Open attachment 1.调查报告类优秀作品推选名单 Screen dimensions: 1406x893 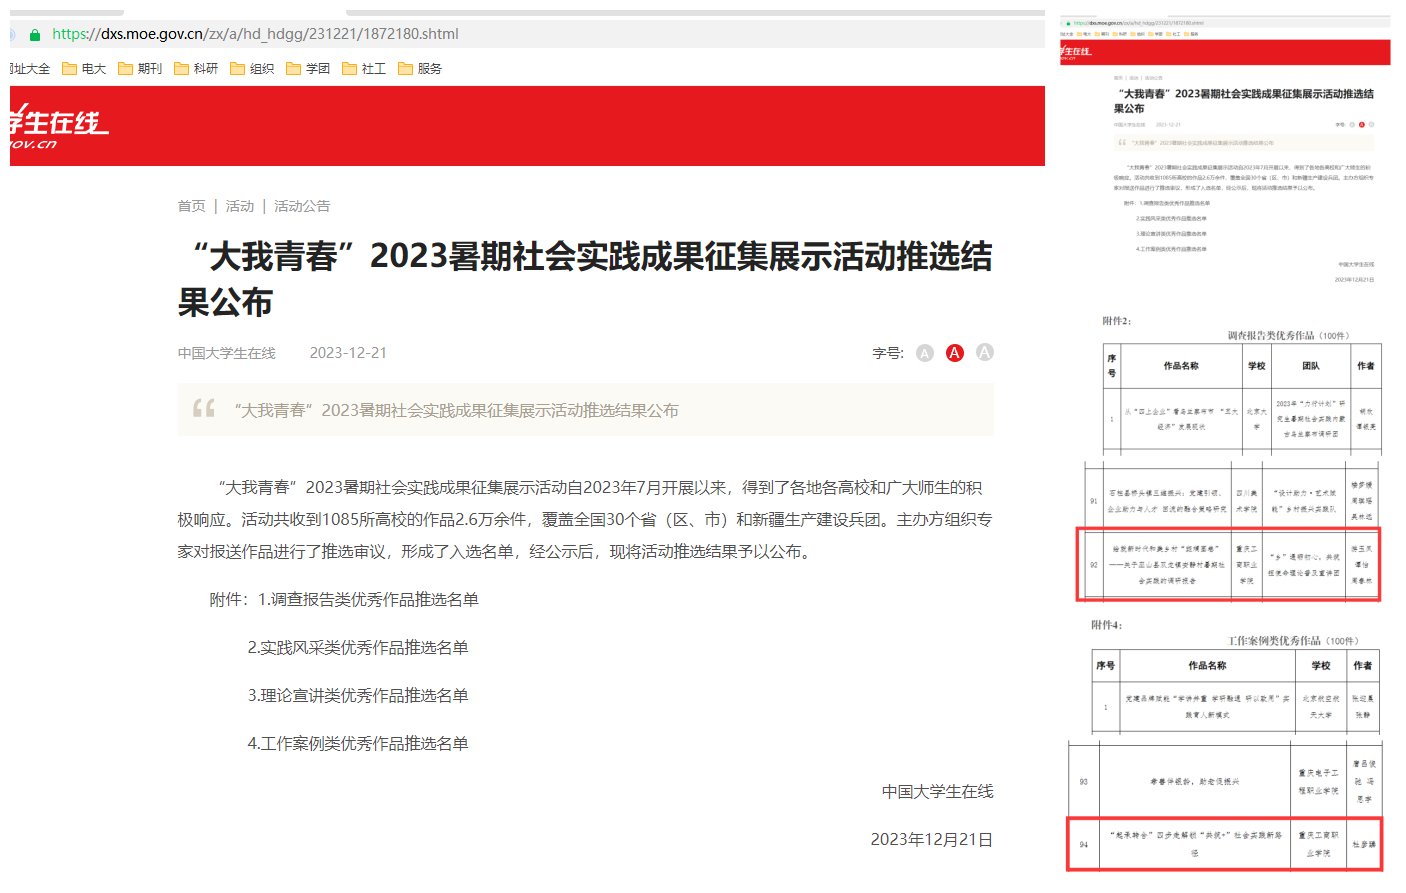[x=368, y=600]
